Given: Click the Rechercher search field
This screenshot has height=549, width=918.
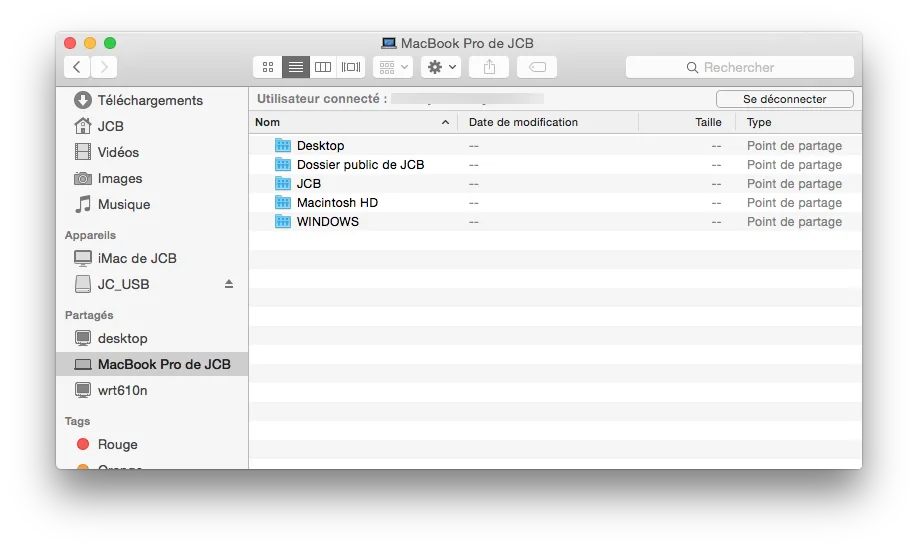Looking at the screenshot, I should 739,67.
